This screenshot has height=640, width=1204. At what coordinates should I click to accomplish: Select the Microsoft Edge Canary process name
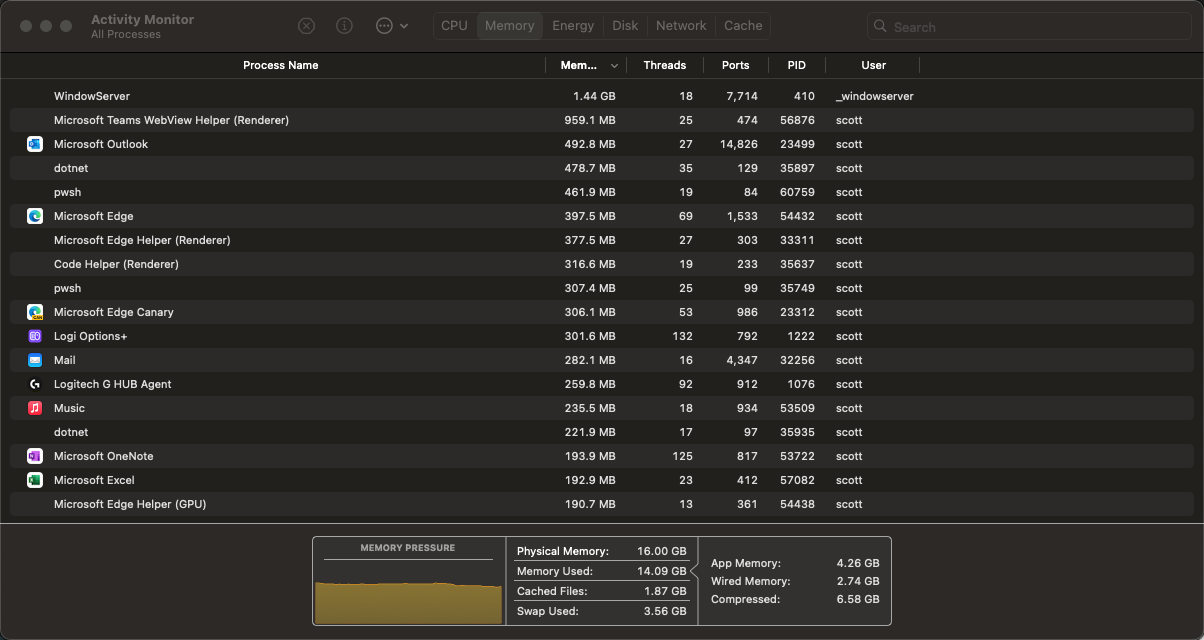[114, 312]
